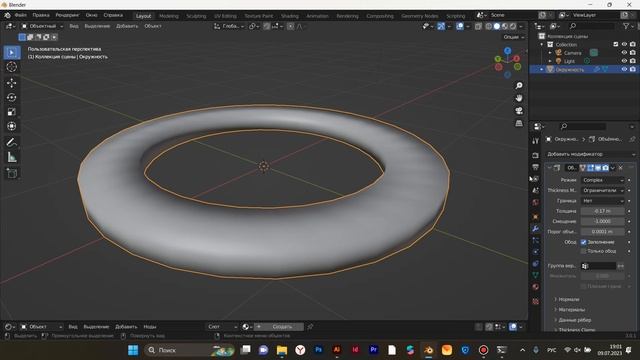640x360 pixels.
Task: Disable Camera in renders icon
Action: pos(633,53)
